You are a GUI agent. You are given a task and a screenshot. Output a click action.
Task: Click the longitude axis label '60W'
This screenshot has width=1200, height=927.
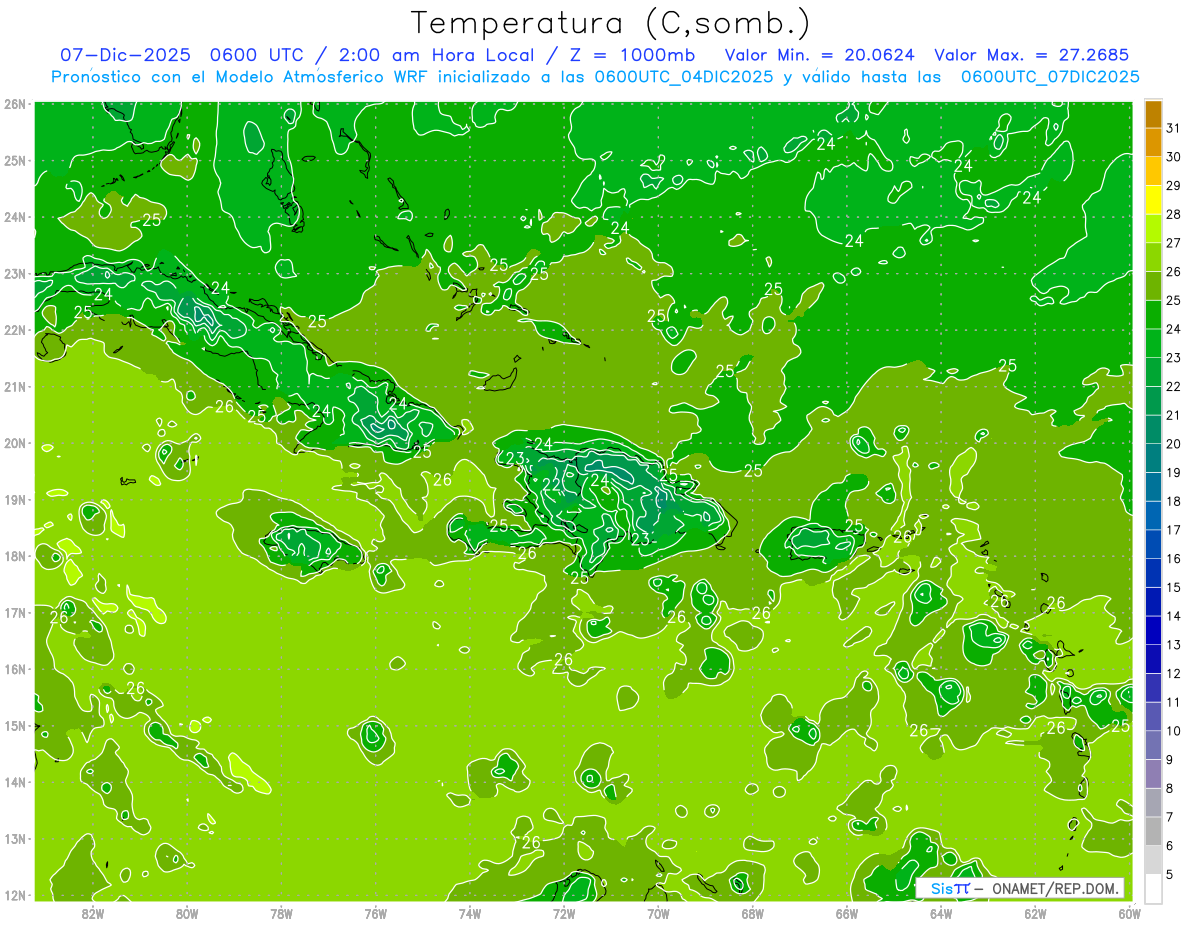pyautogui.click(x=1129, y=913)
